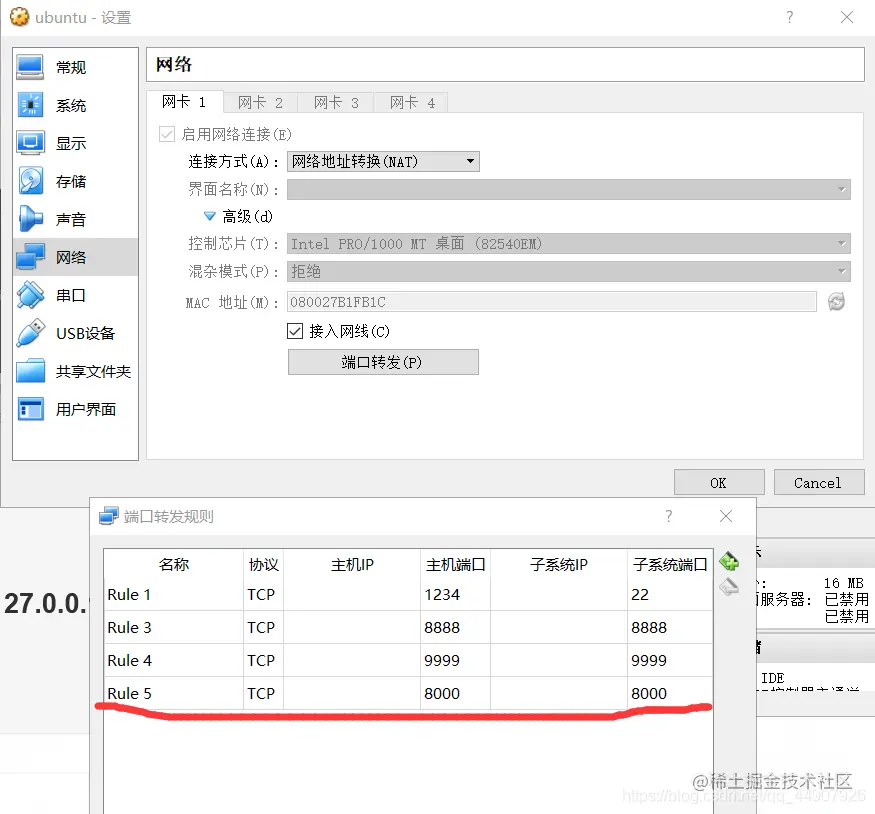This screenshot has height=814, width=875.
Task: Select the 网卡 4 tab
Action: 412,101
